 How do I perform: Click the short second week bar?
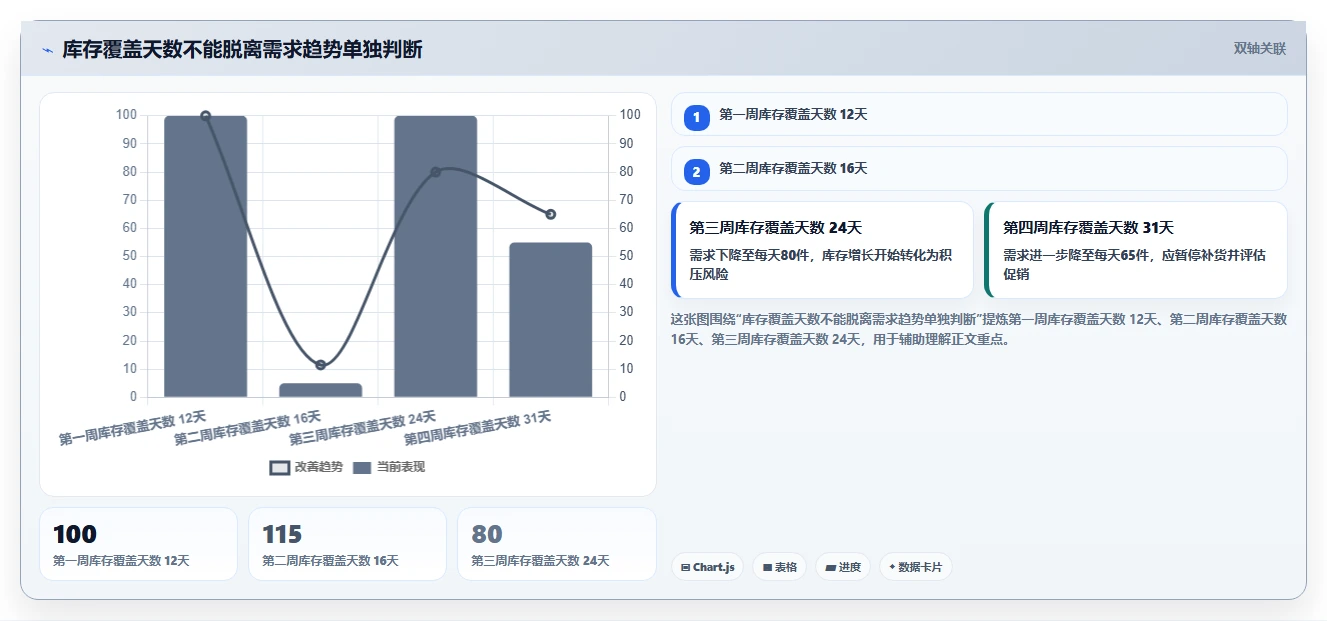(320, 390)
